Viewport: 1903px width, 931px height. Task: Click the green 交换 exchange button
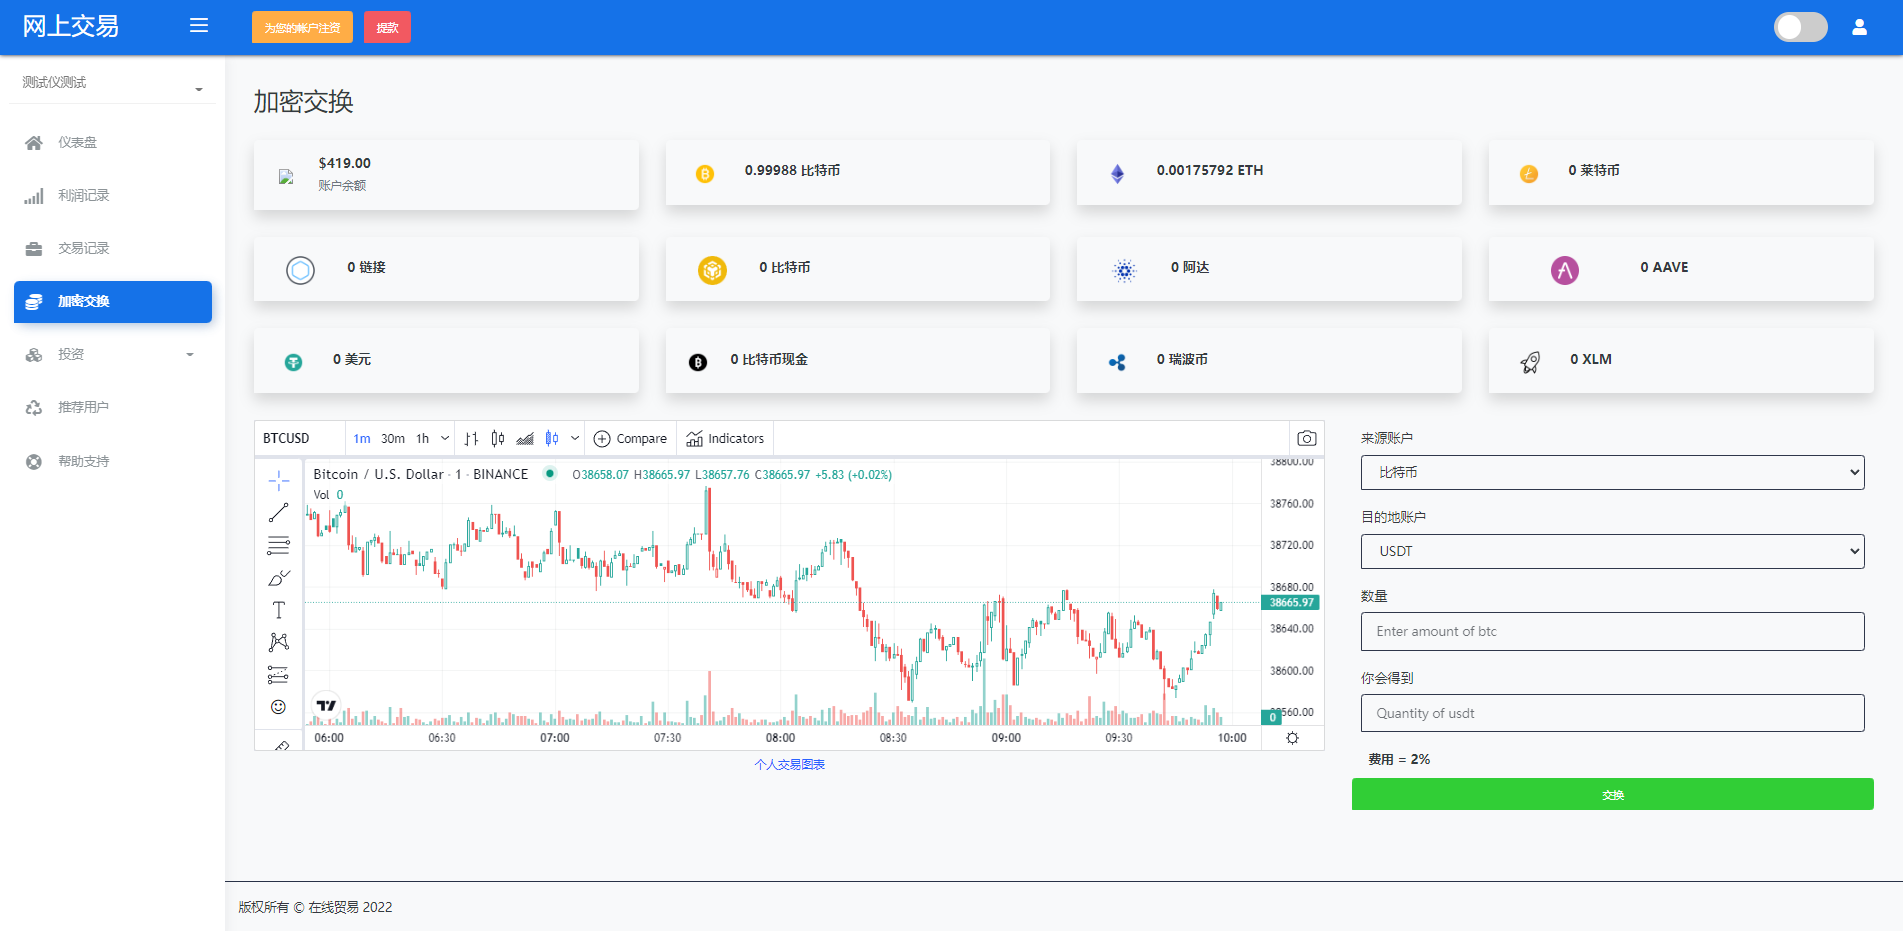pyautogui.click(x=1612, y=794)
